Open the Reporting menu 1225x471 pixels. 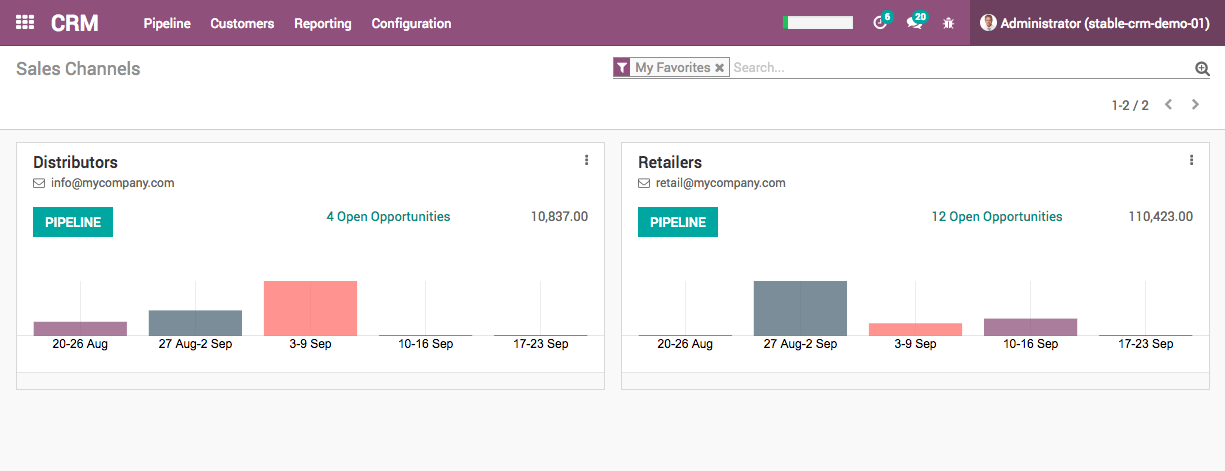click(322, 23)
